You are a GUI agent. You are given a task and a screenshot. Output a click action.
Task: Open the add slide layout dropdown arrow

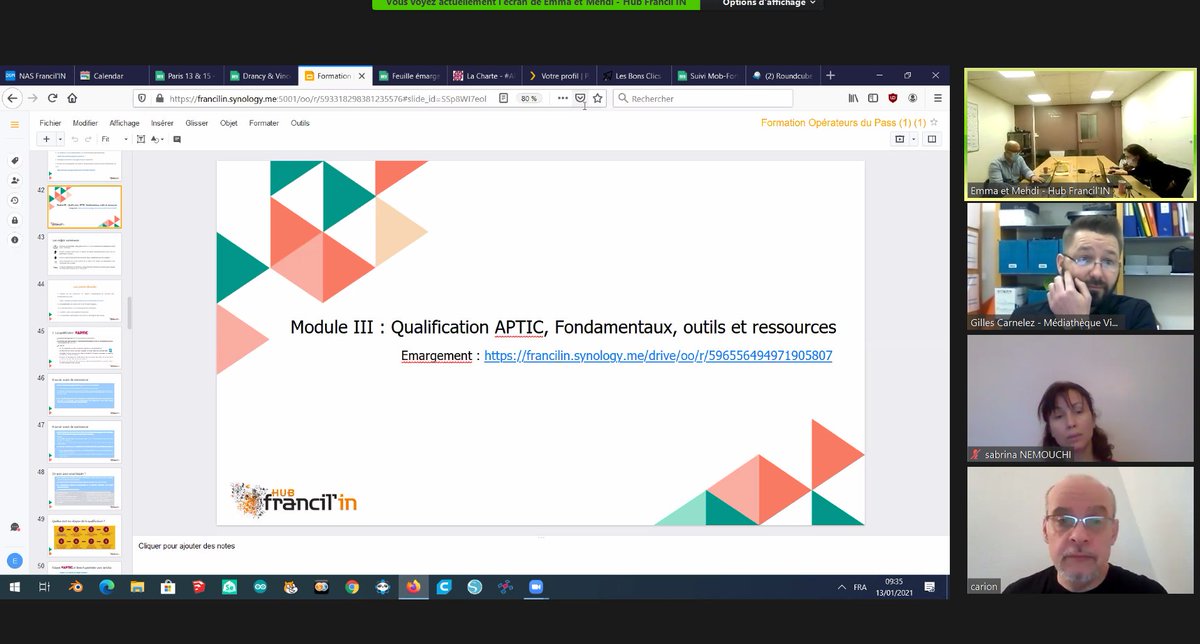click(x=60, y=139)
